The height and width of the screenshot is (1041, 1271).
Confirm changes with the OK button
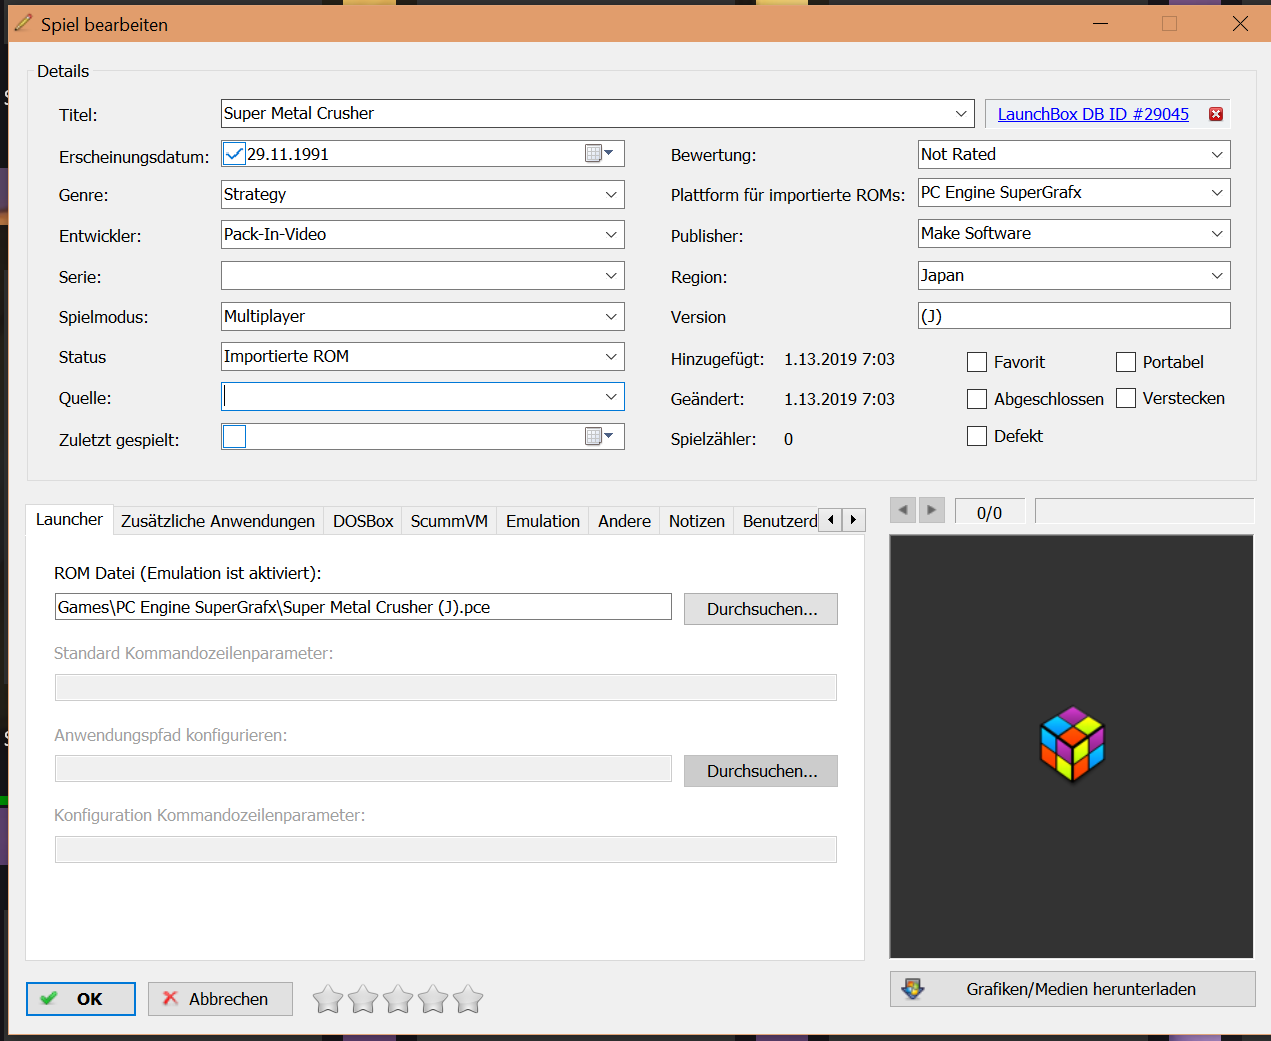click(81, 999)
